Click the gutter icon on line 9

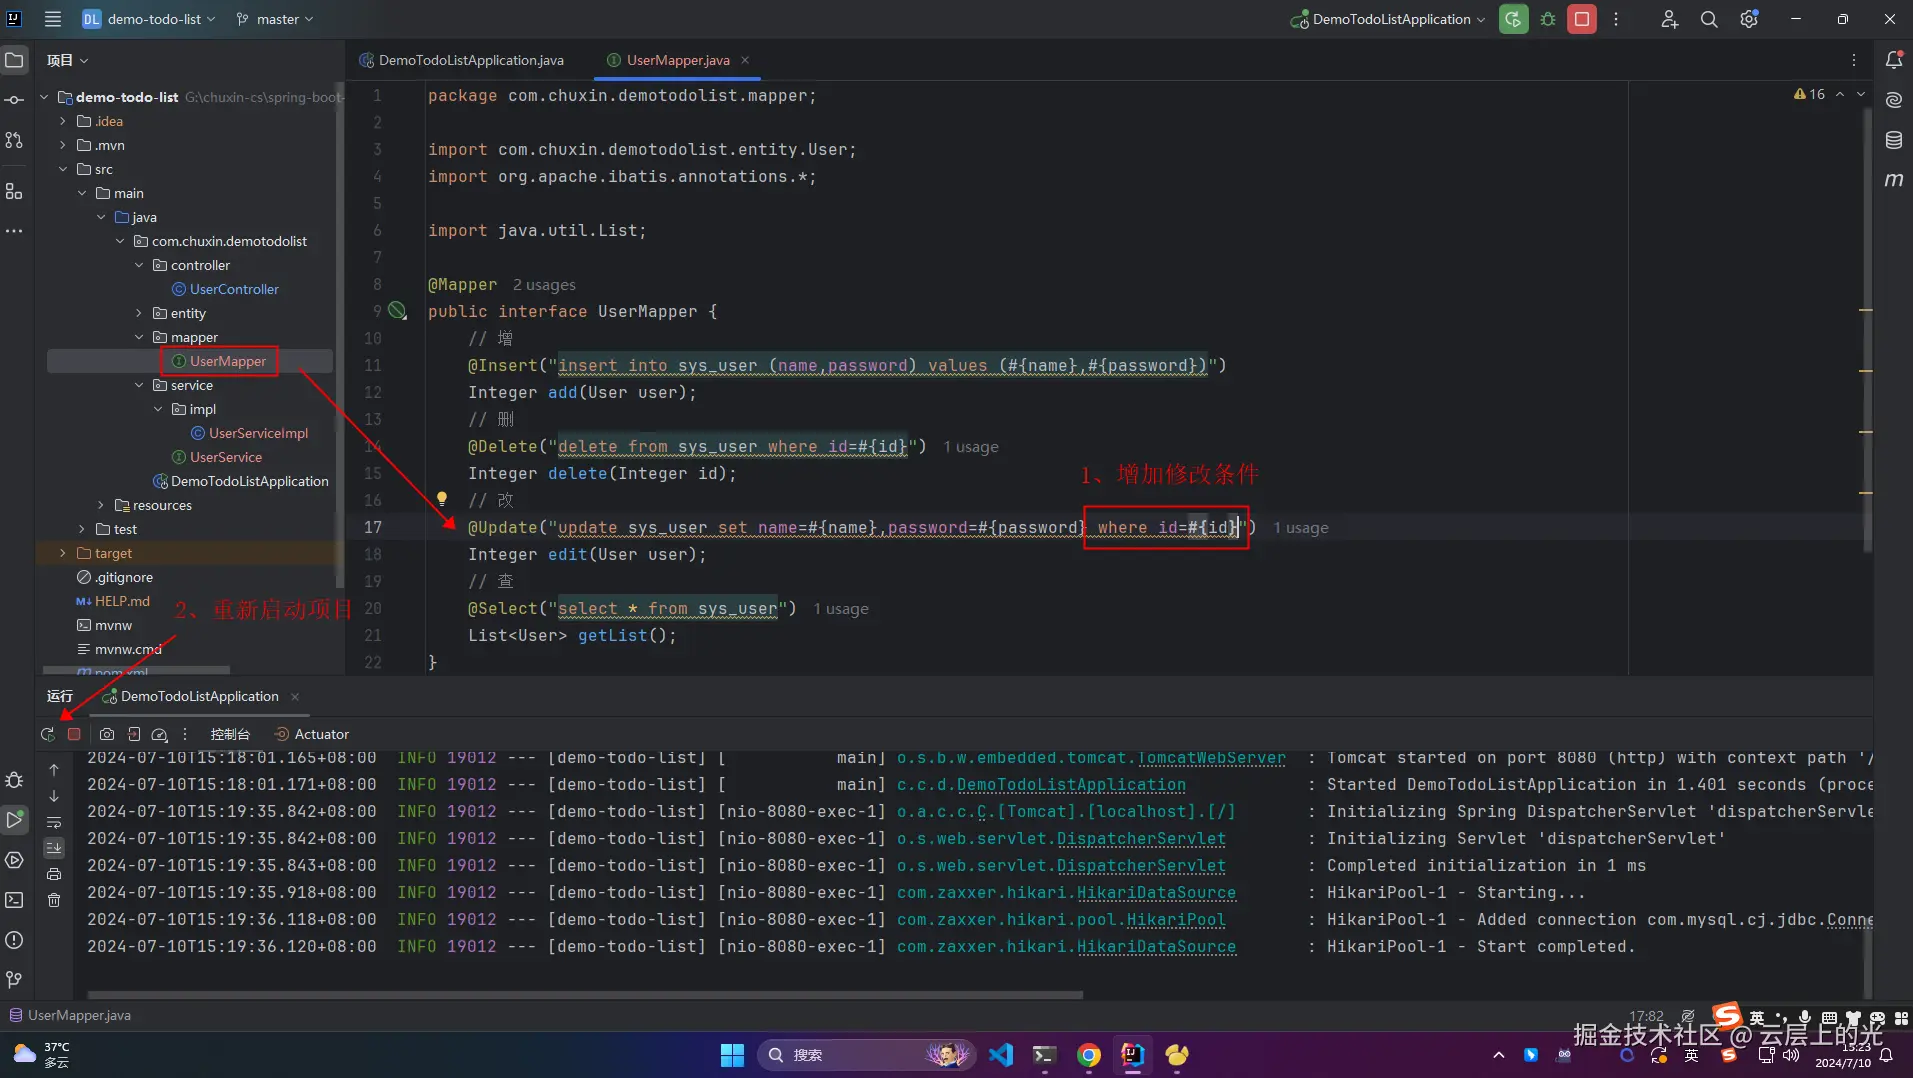pyautogui.click(x=397, y=311)
